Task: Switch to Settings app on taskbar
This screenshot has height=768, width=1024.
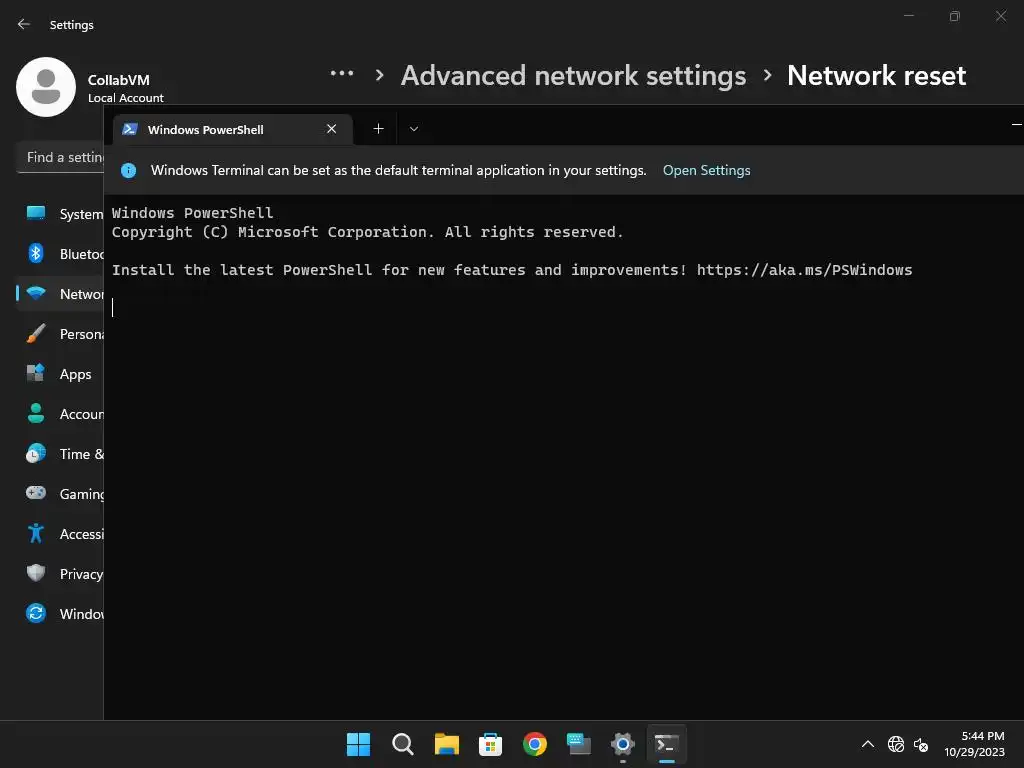Action: click(x=622, y=744)
